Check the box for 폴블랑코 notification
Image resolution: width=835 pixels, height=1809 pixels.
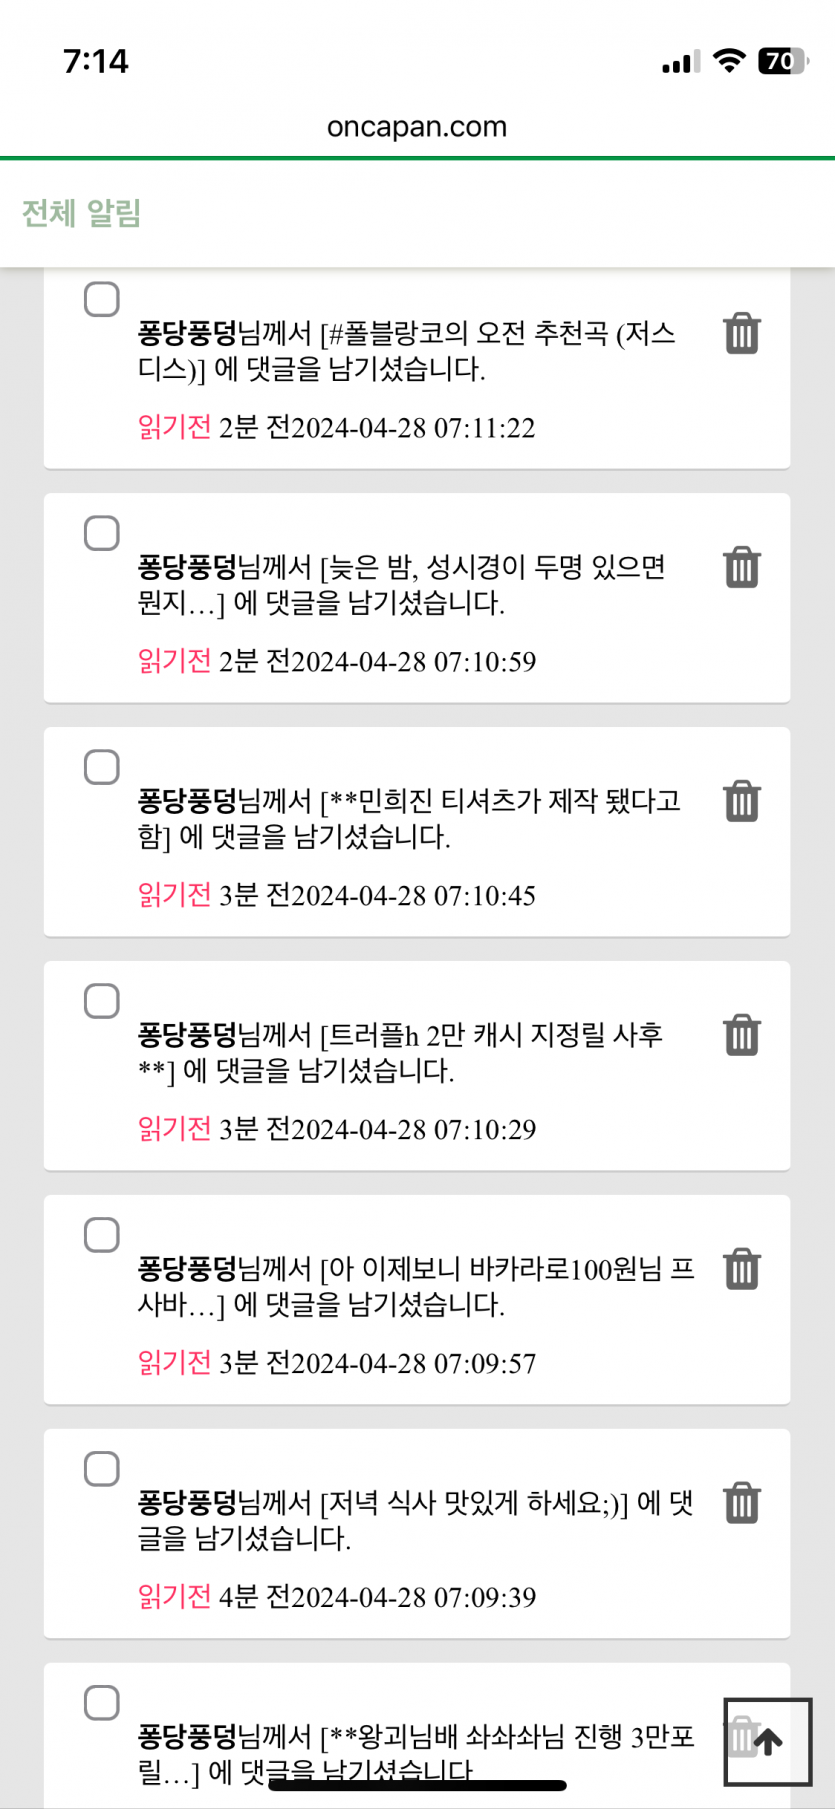(101, 299)
